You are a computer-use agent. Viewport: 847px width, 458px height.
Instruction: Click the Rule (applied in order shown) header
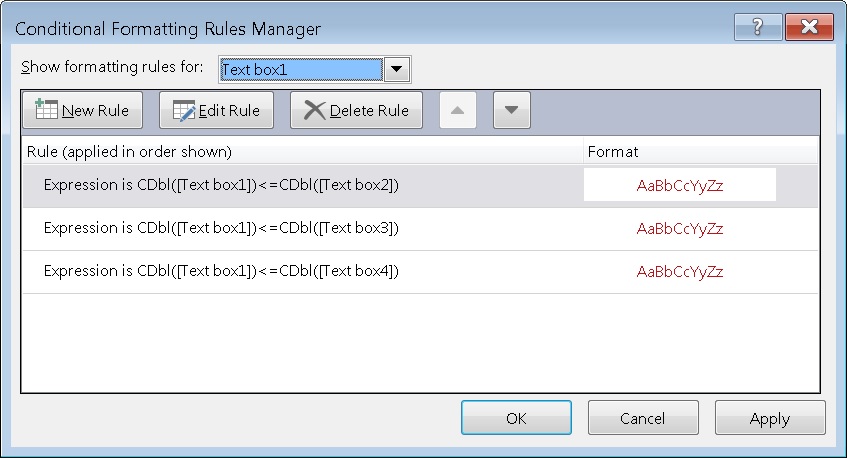[x=129, y=152]
